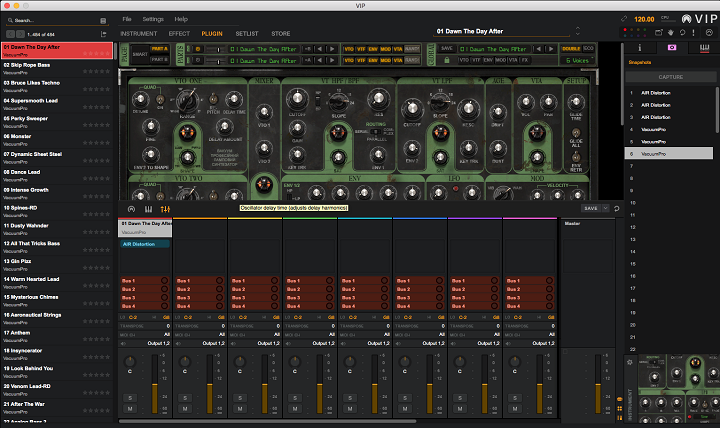This screenshot has width=720, height=428.
Task: Expand the mixer Save dropdown arrow
Action: (x=604, y=208)
